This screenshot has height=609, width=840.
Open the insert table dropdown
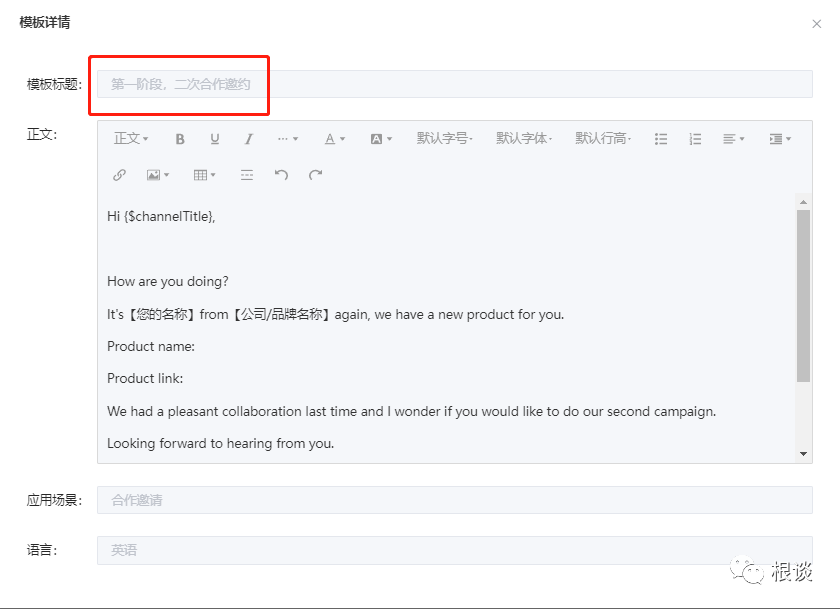(x=205, y=175)
